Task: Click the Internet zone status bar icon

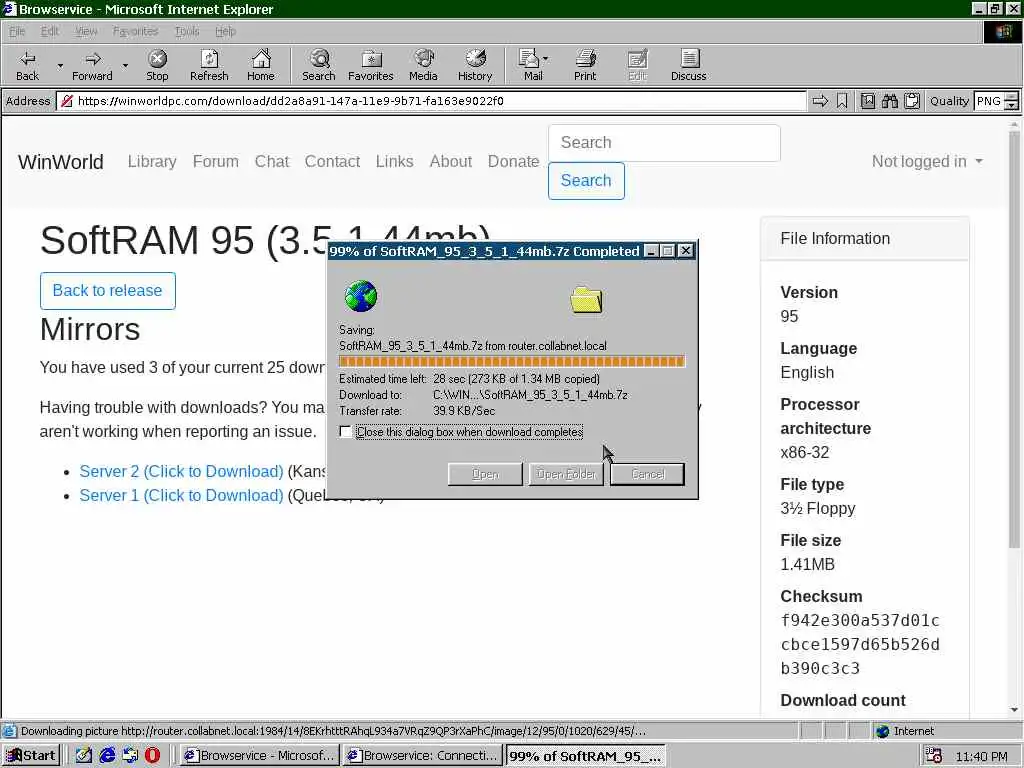Action: (883, 731)
